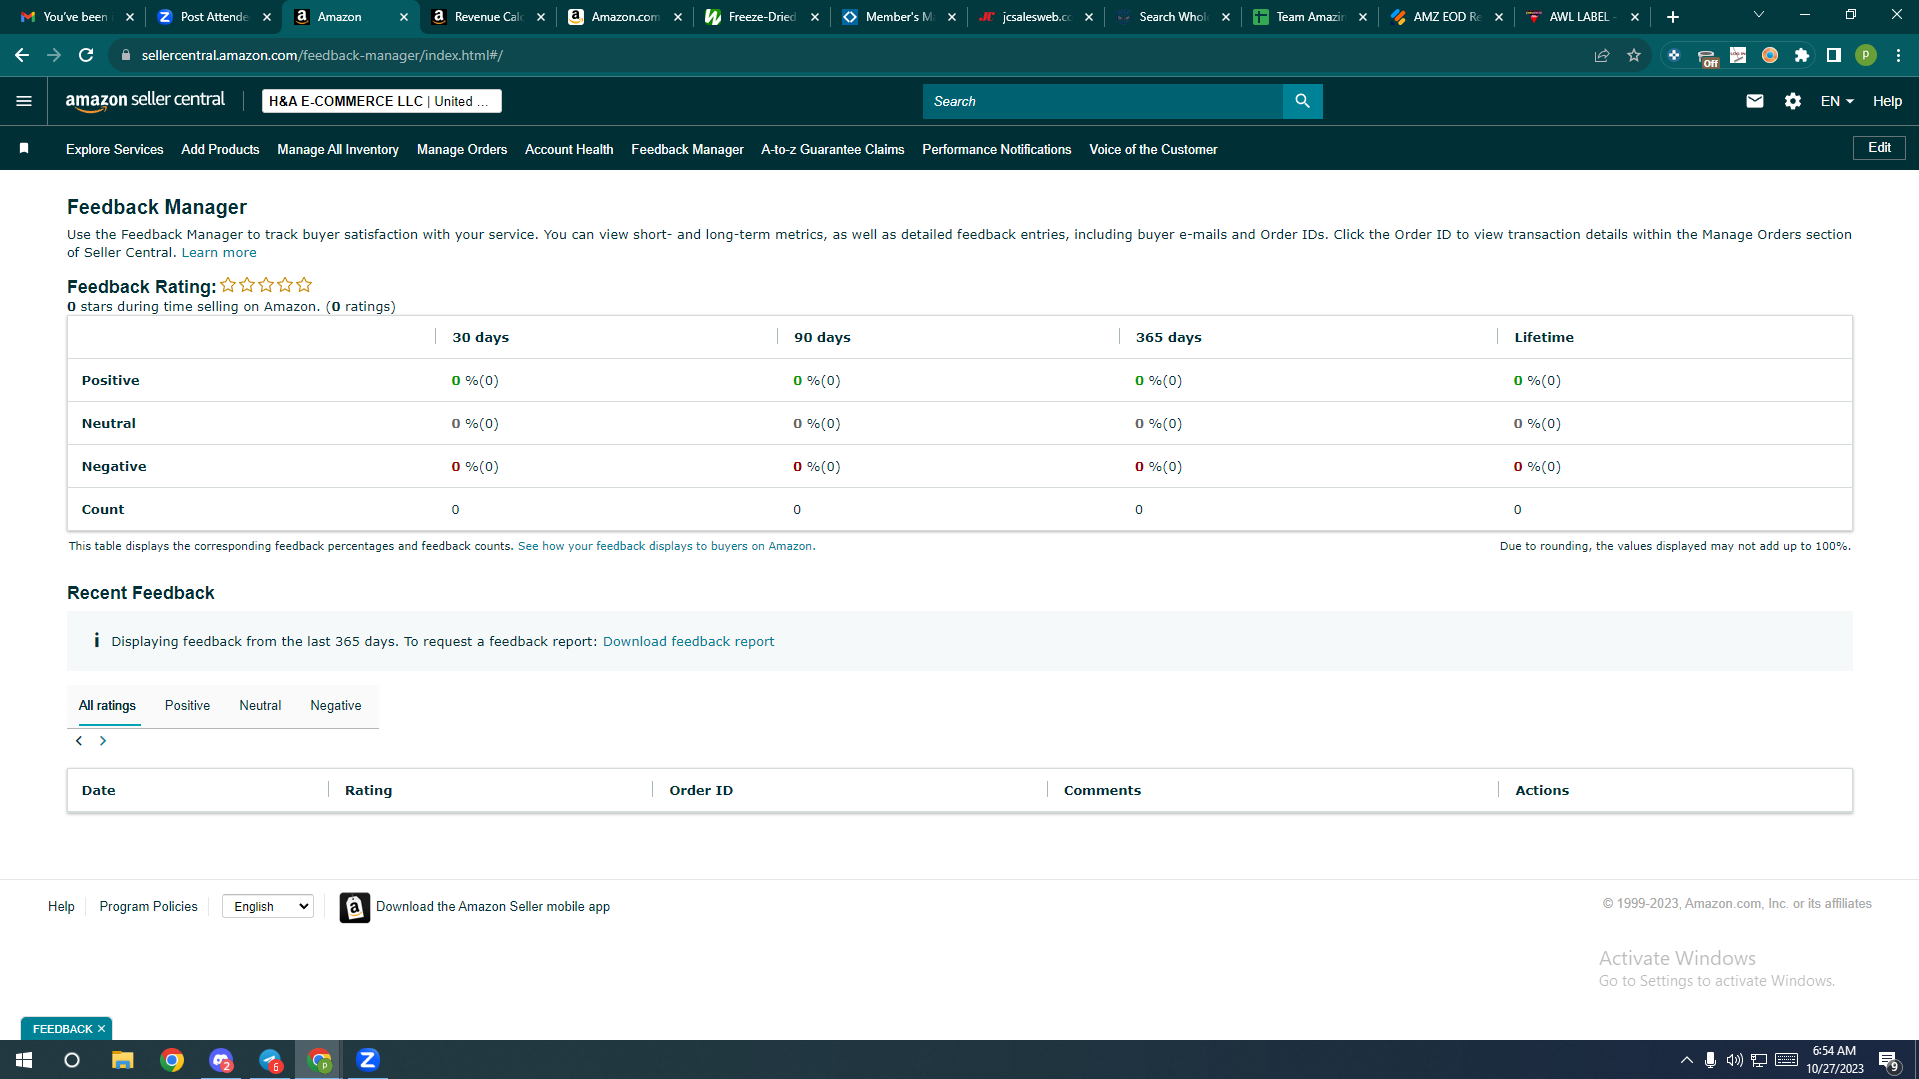Image resolution: width=1919 pixels, height=1079 pixels.
Task: Open Manage Orders in the nav bar
Action: 462,149
